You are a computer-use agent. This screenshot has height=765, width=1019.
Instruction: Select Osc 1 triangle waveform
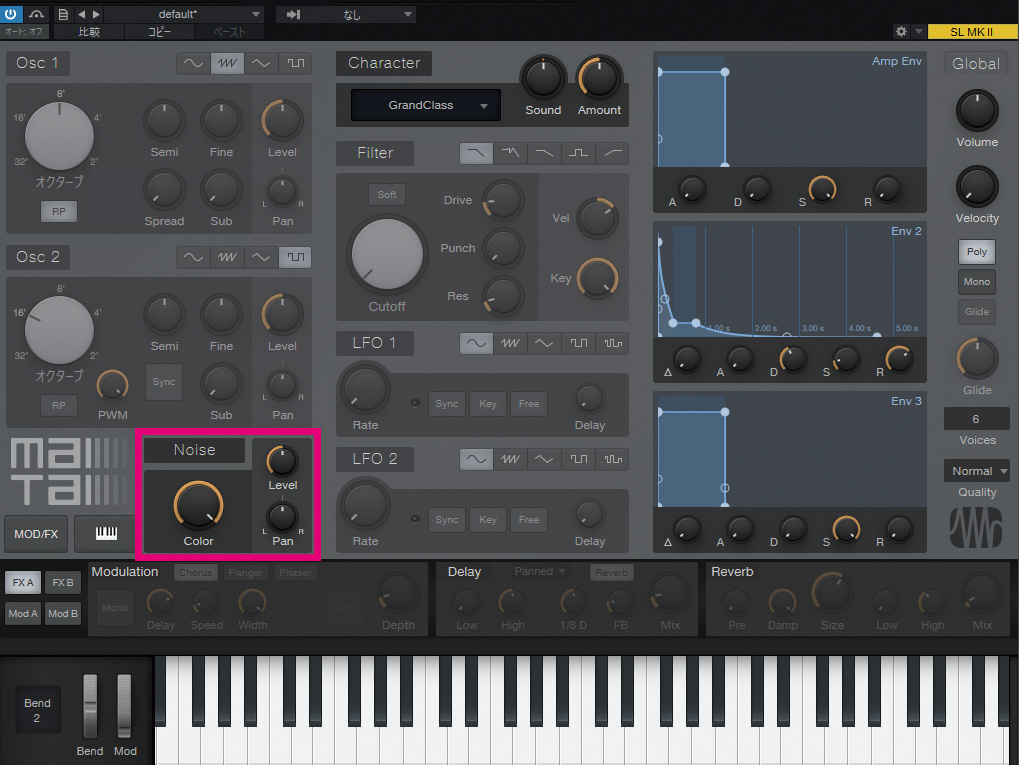click(261, 63)
